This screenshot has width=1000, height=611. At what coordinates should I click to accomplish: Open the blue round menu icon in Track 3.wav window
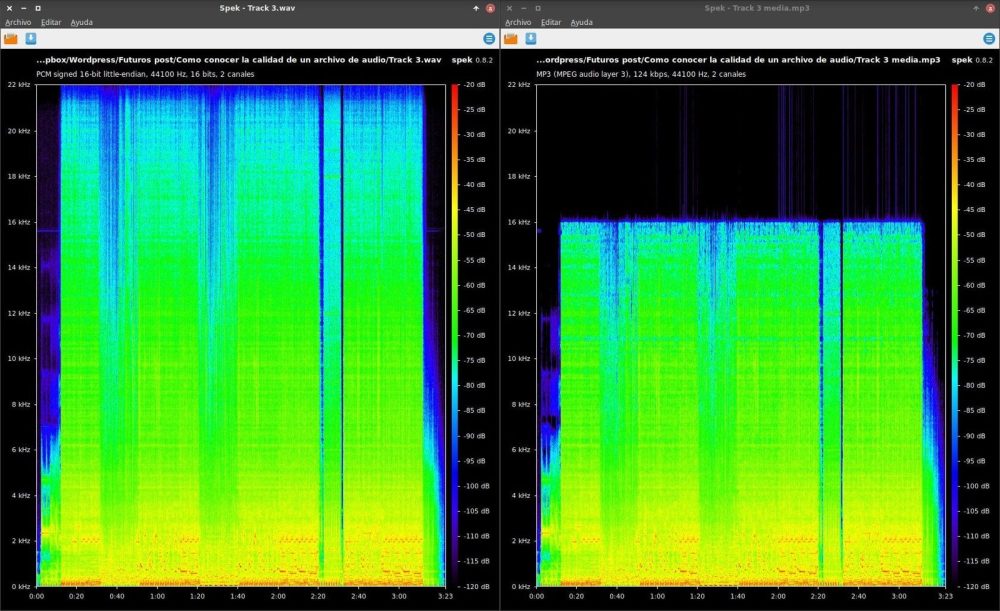[488, 39]
